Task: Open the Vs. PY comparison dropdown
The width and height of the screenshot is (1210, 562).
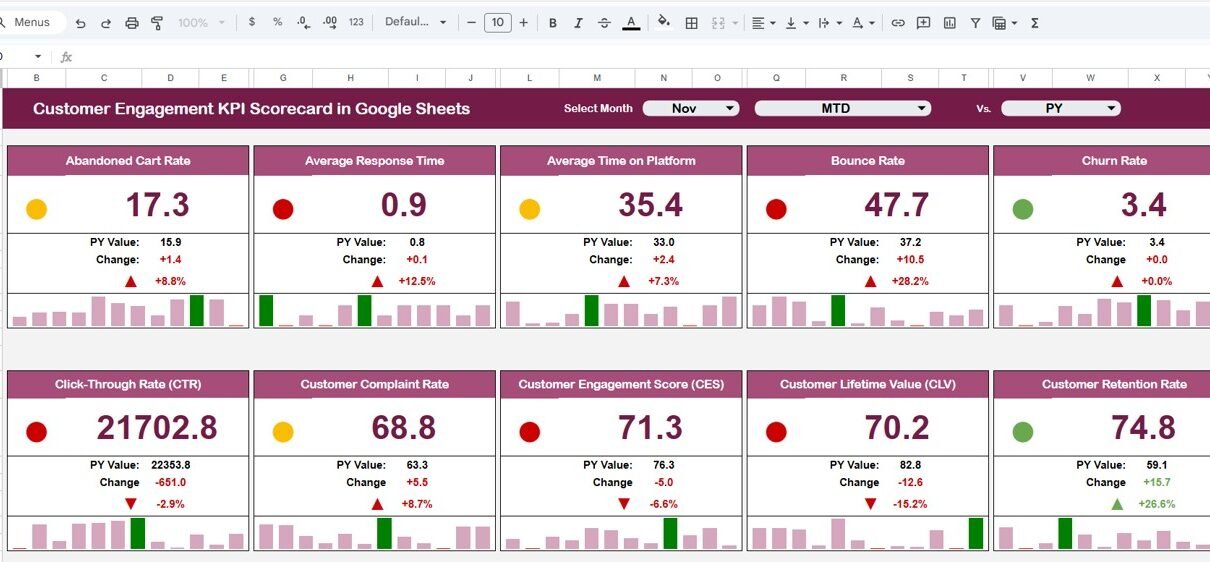Action: (1060, 108)
